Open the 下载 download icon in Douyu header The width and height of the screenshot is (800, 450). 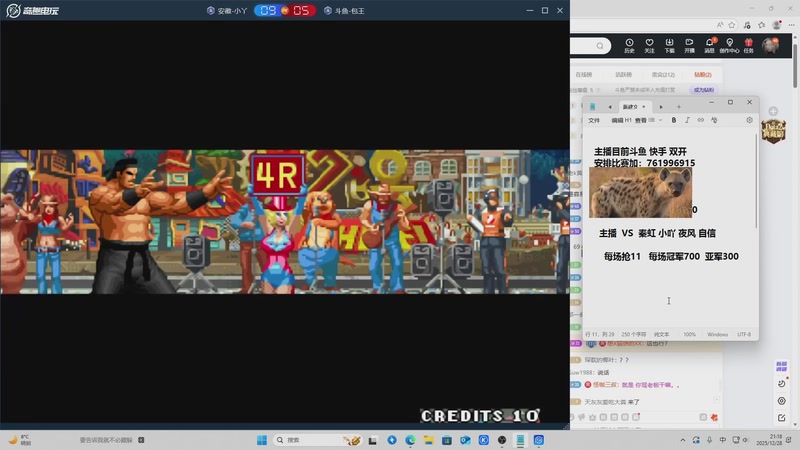pyautogui.click(x=669, y=45)
